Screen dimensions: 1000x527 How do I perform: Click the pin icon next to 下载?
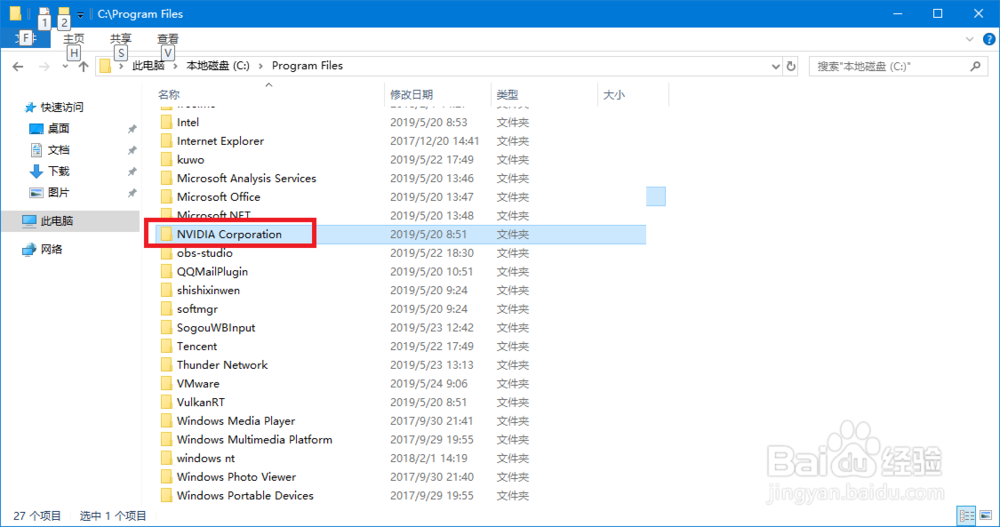132,172
